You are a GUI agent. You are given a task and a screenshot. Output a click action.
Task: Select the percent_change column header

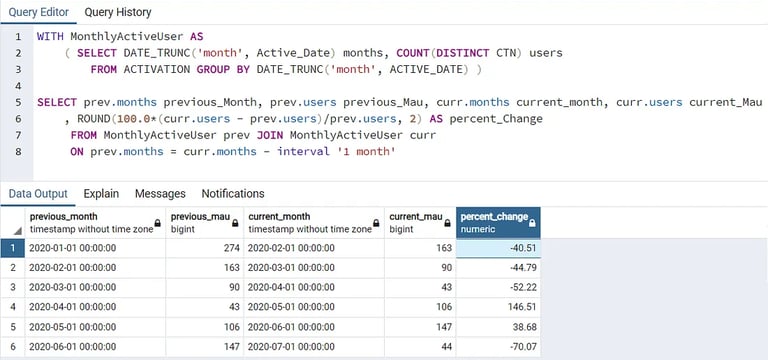tap(498, 223)
